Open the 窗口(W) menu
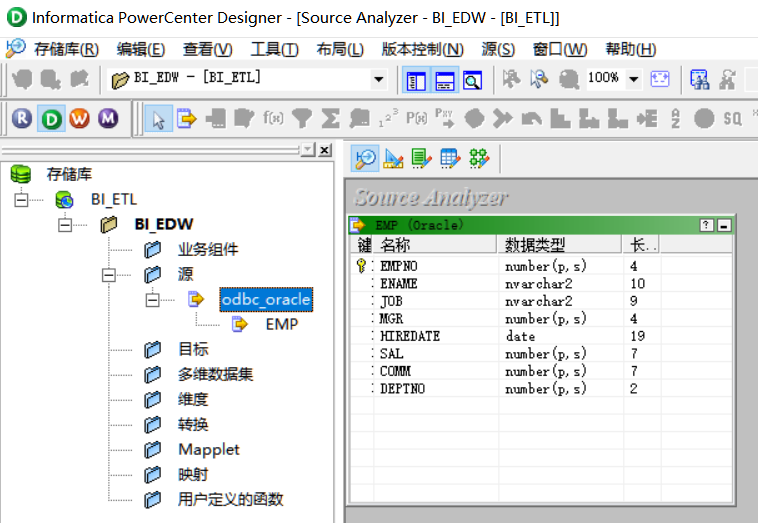 point(560,49)
